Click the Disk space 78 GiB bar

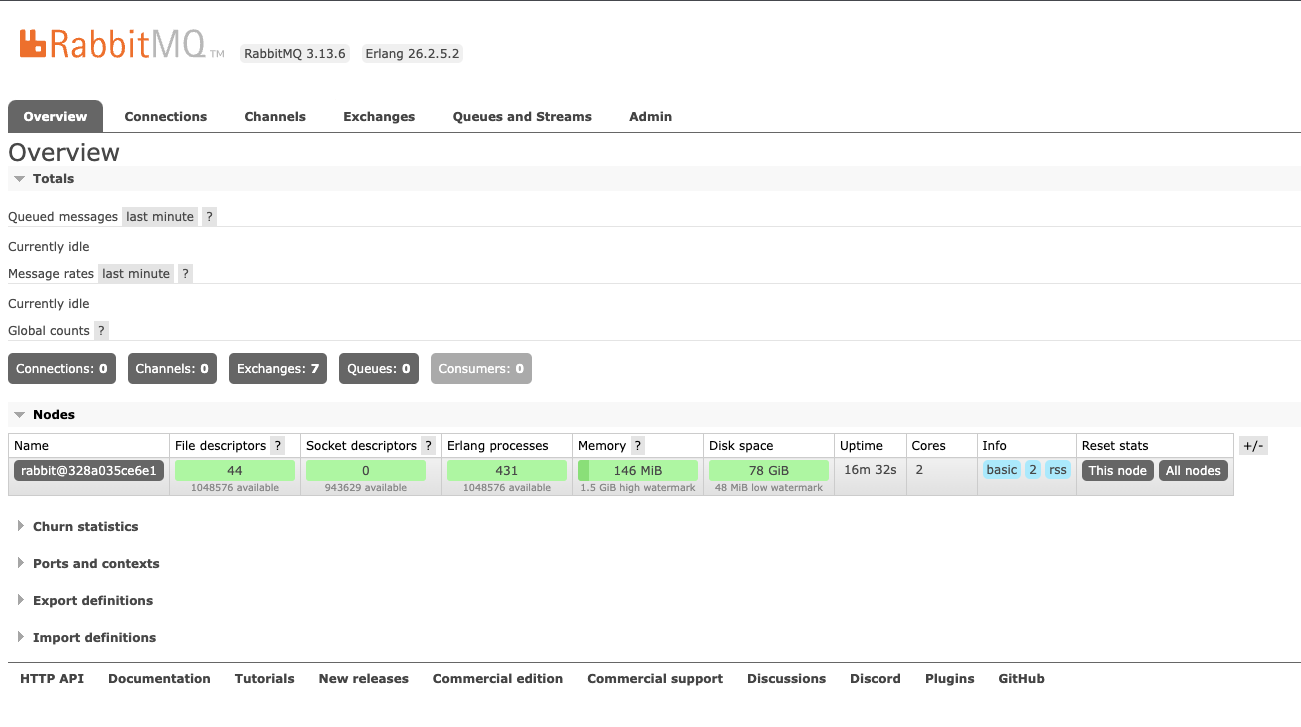pyautogui.click(x=769, y=471)
